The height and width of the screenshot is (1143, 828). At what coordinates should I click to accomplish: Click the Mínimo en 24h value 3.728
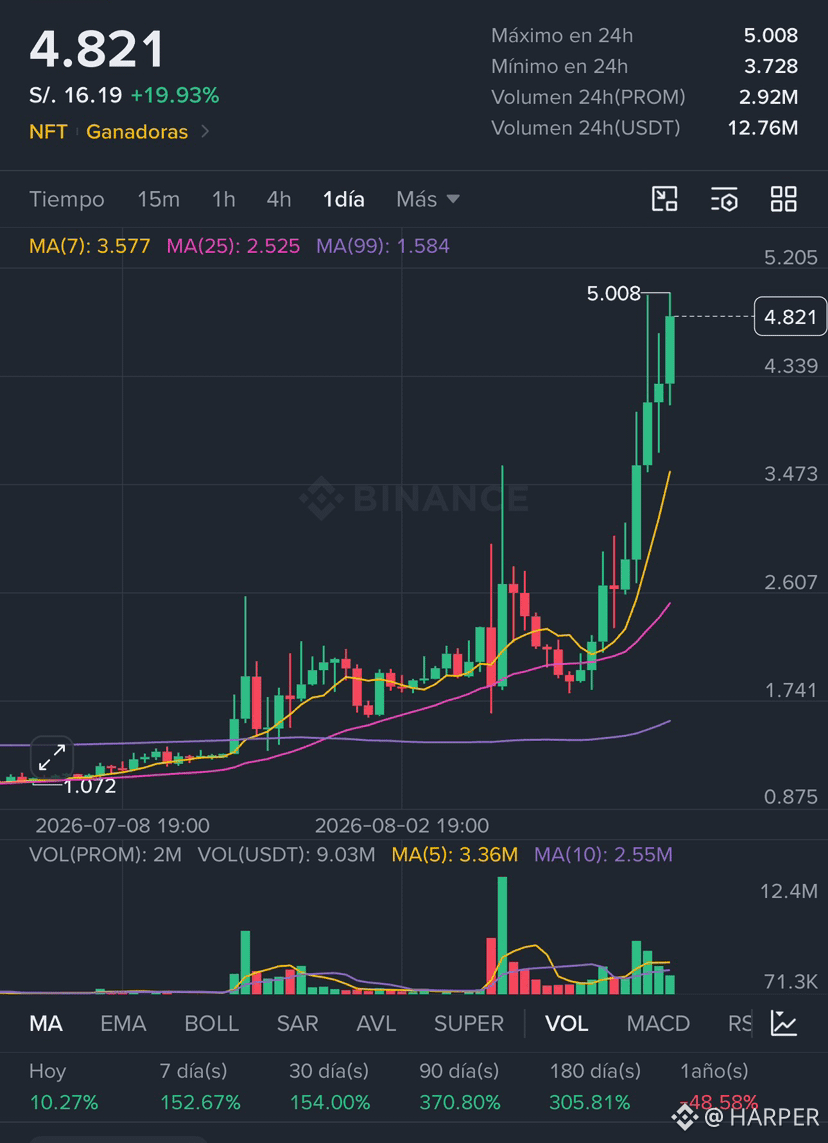point(770,66)
